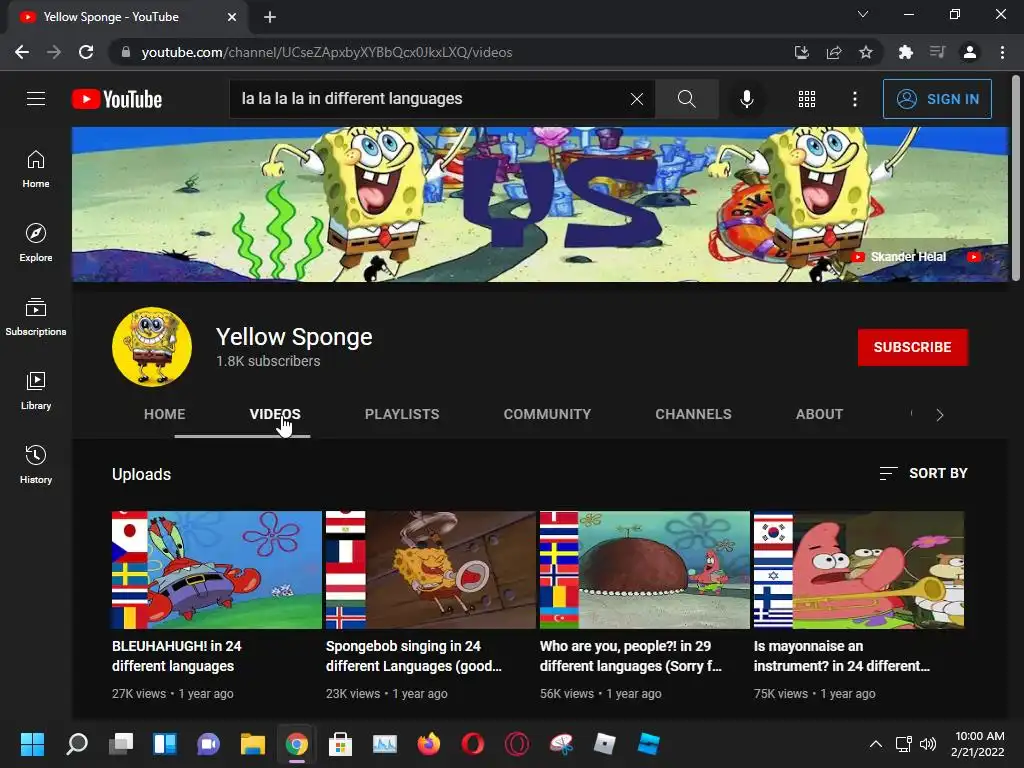Click the Sign In button

pyautogui.click(x=937, y=99)
